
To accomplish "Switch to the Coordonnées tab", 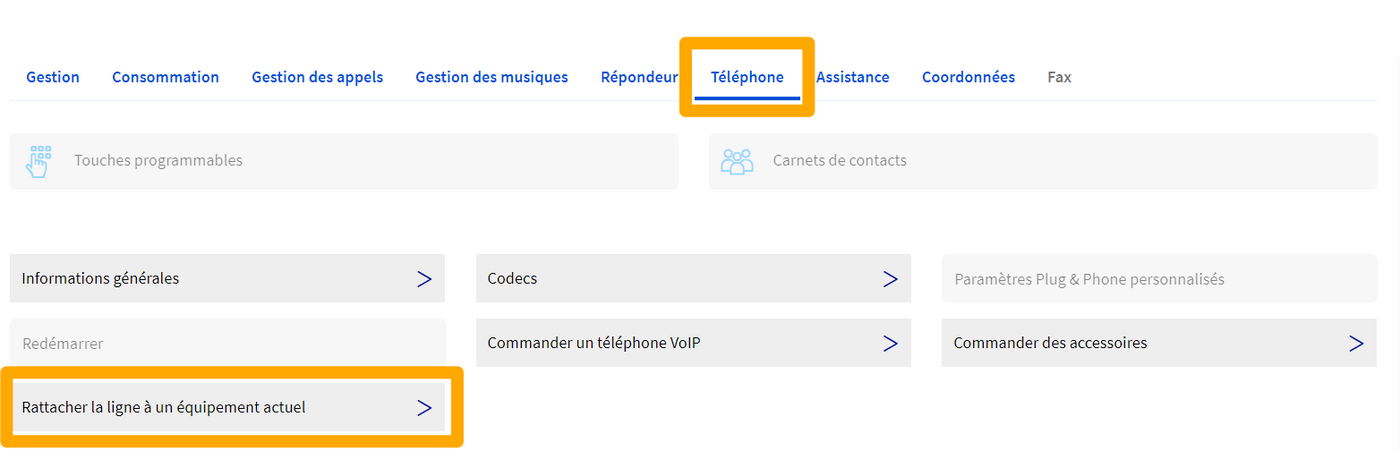I will [968, 77].
